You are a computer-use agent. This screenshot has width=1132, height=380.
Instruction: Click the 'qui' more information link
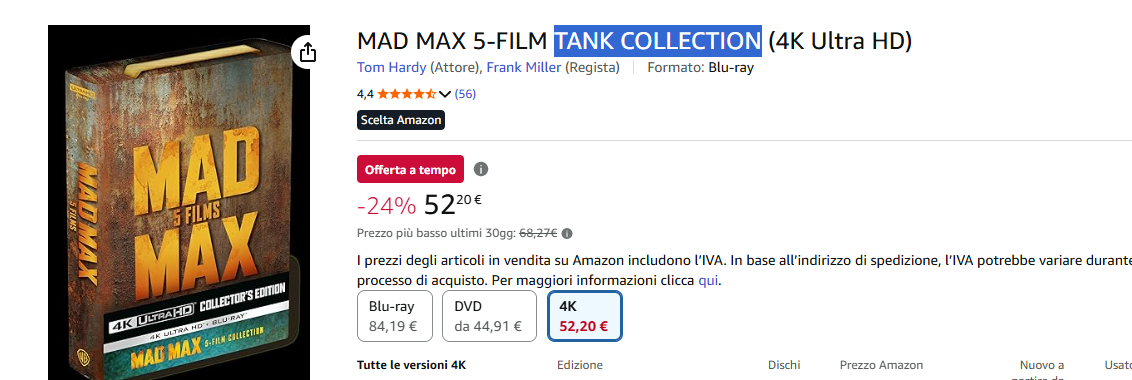click(x=708, y=280)
